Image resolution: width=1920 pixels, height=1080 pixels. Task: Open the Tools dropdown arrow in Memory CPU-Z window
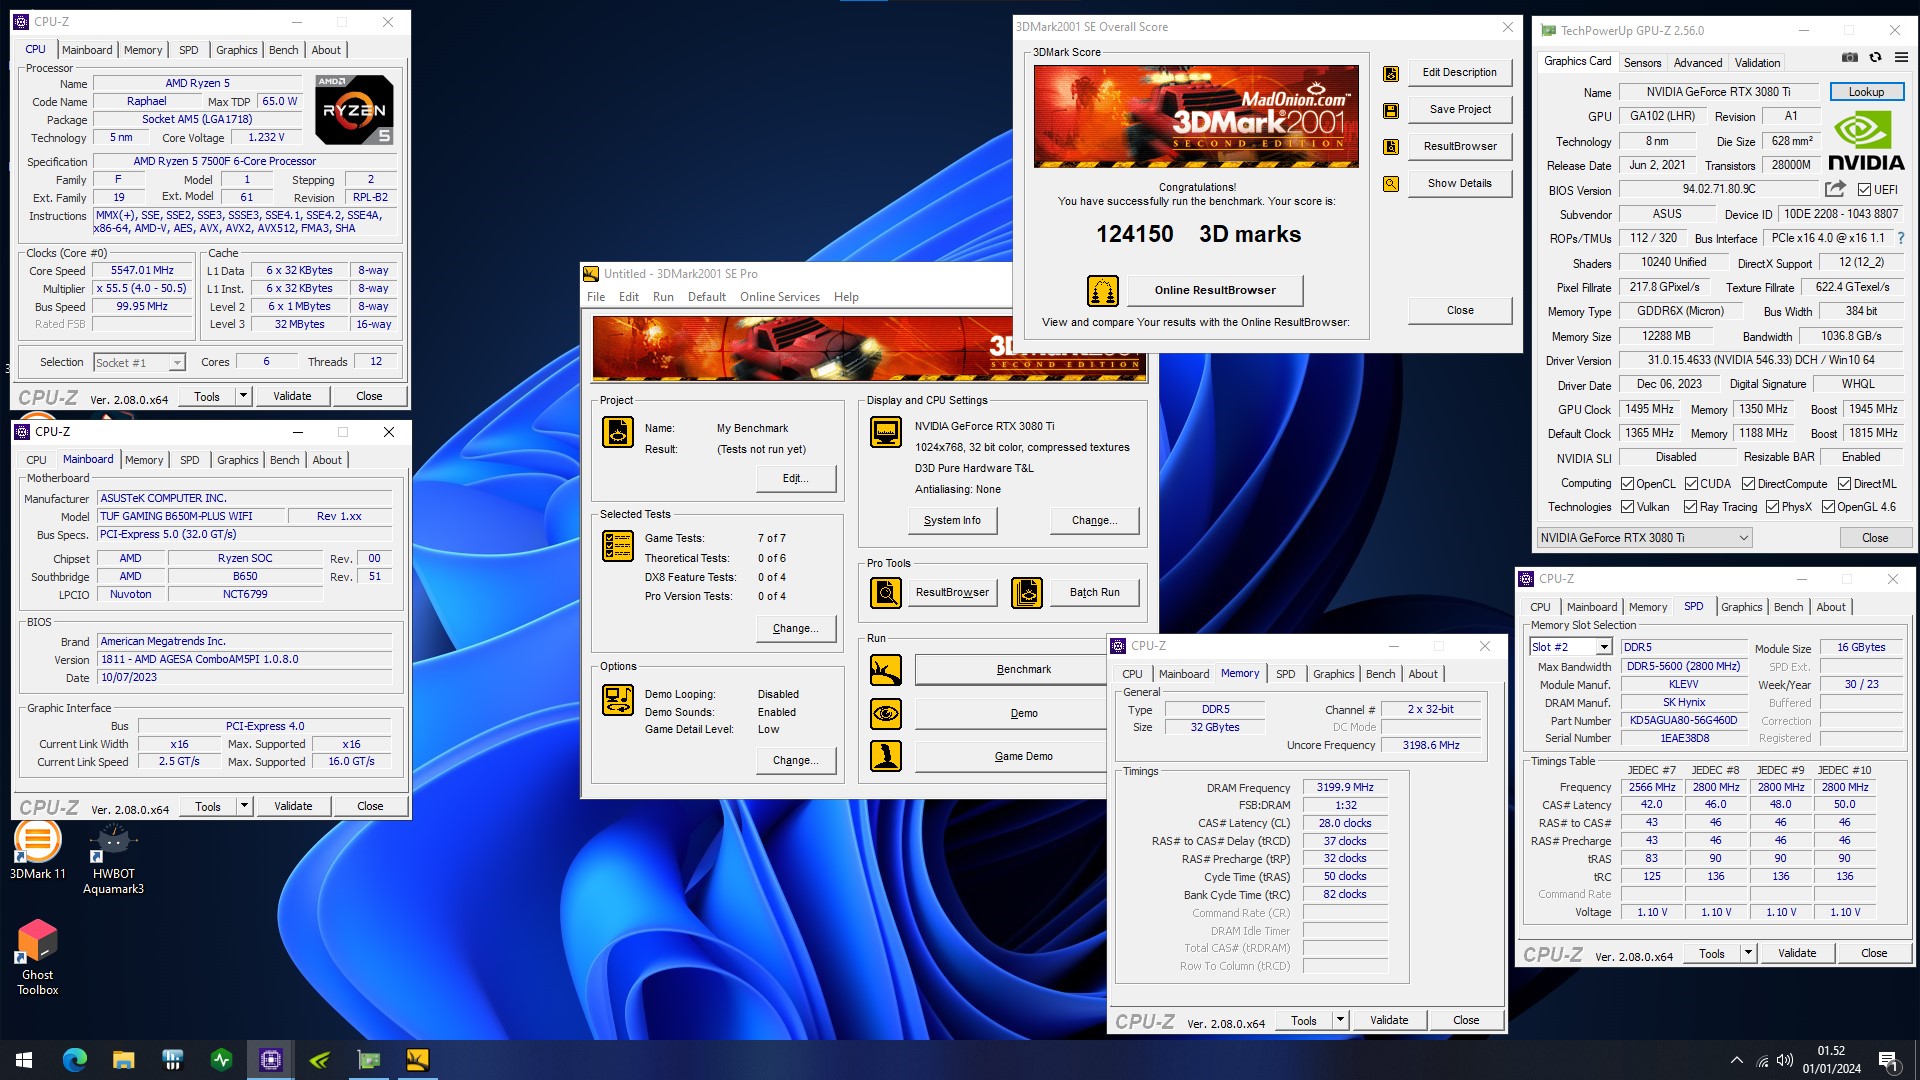pos(1340,1020)
